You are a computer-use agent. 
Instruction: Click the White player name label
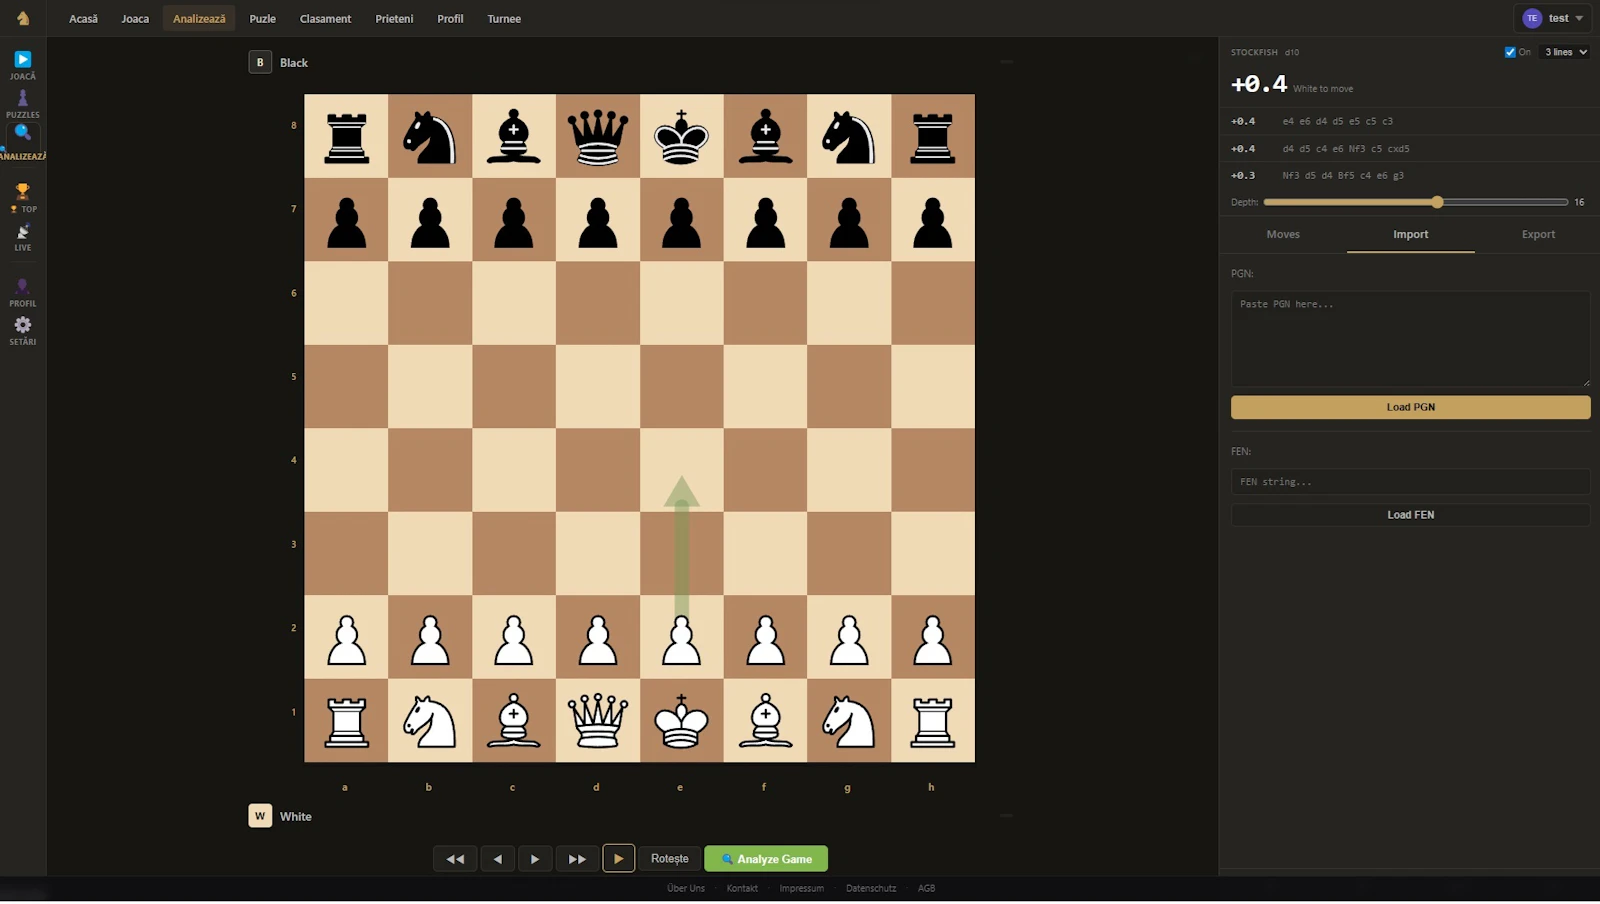(296, 817)
